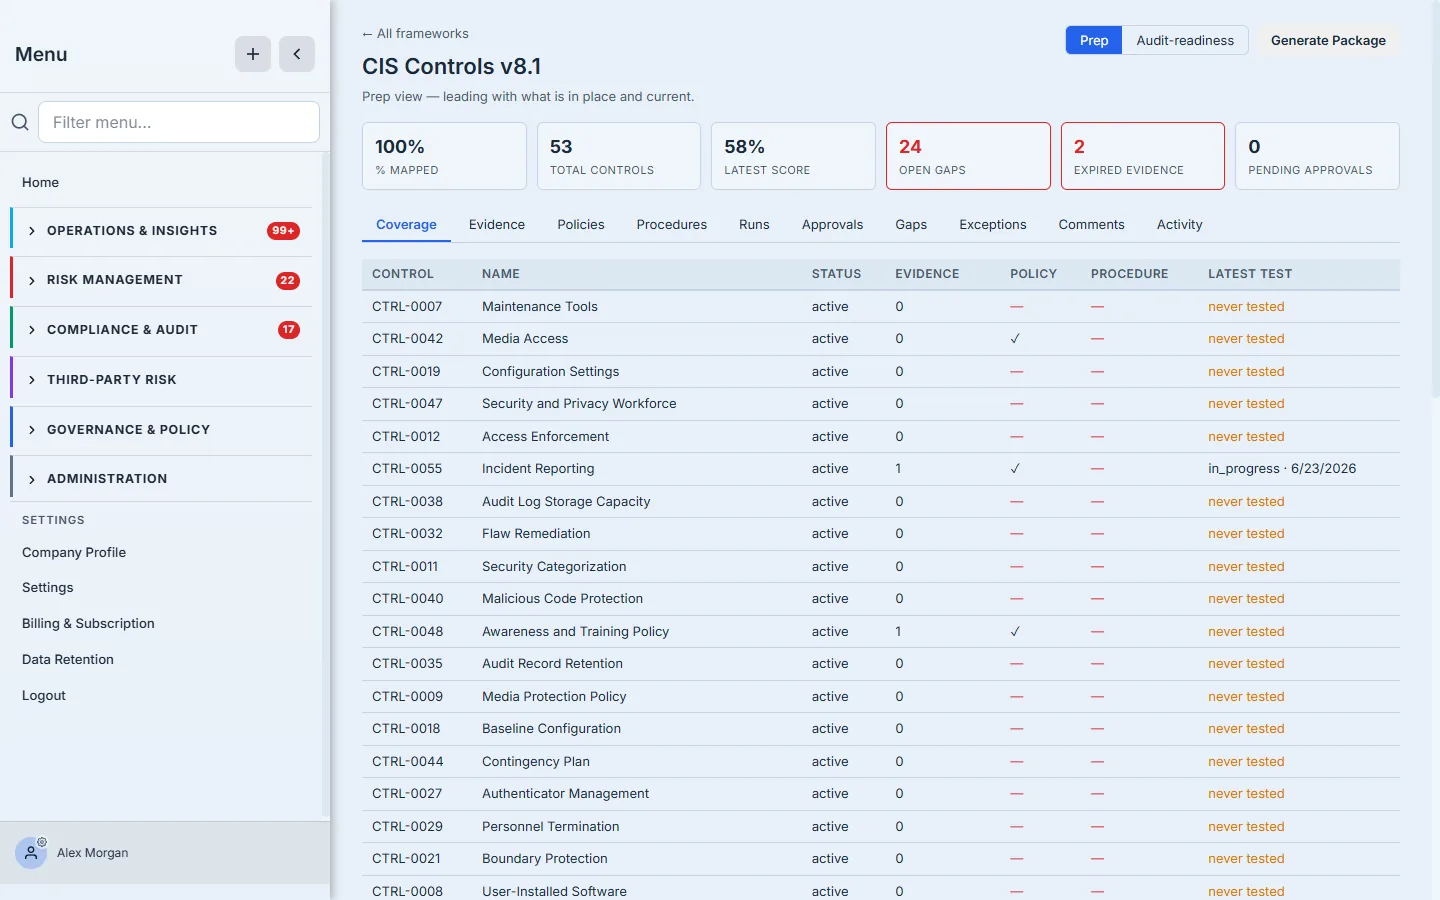Switch to Prep view
1440x900 pixels.
(1094, 40)
